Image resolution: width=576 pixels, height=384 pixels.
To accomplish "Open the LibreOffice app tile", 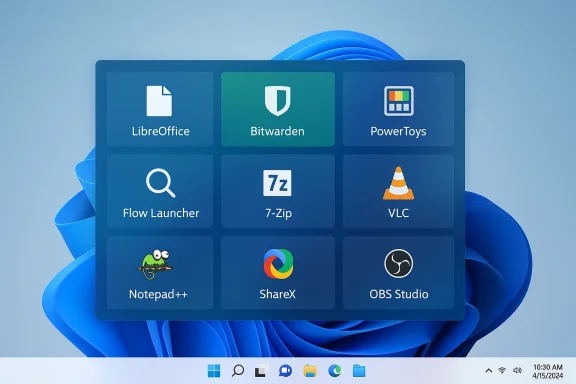I will pyautogui.click(x=160, y=109).
